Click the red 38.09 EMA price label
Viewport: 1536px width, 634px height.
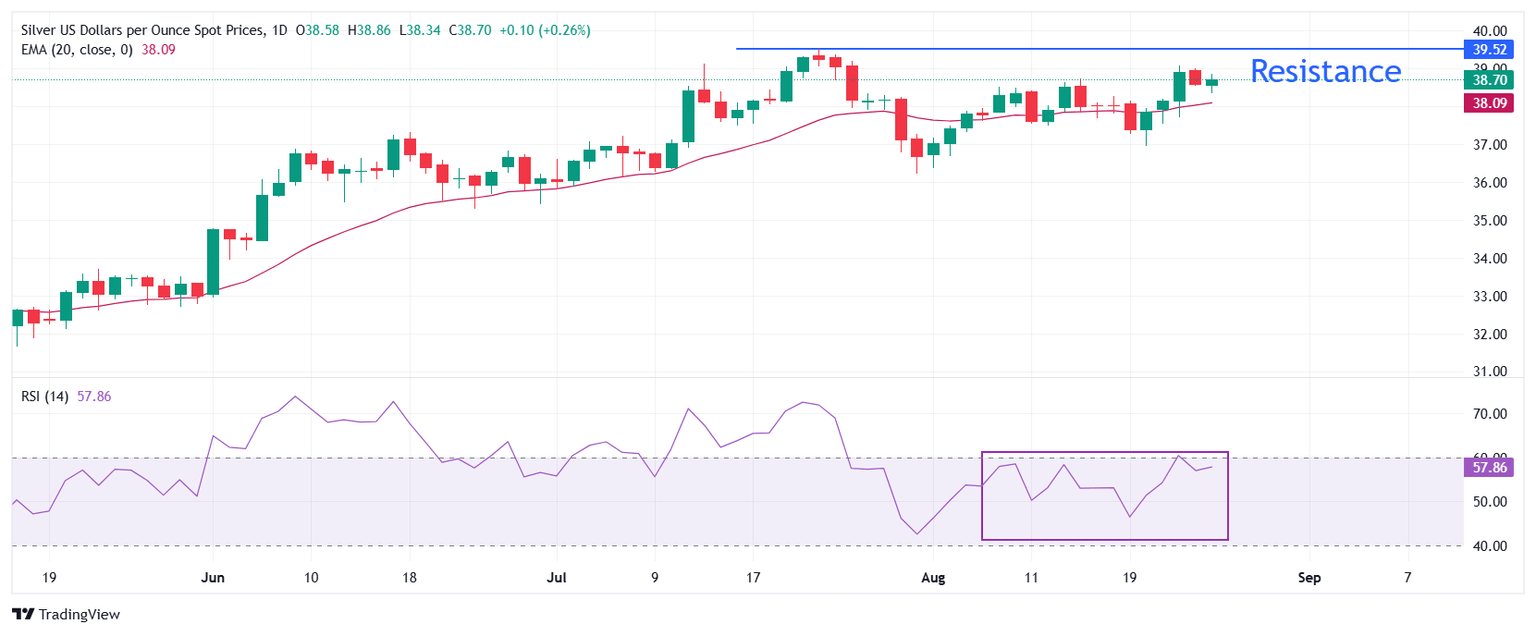pos(1490,102)
